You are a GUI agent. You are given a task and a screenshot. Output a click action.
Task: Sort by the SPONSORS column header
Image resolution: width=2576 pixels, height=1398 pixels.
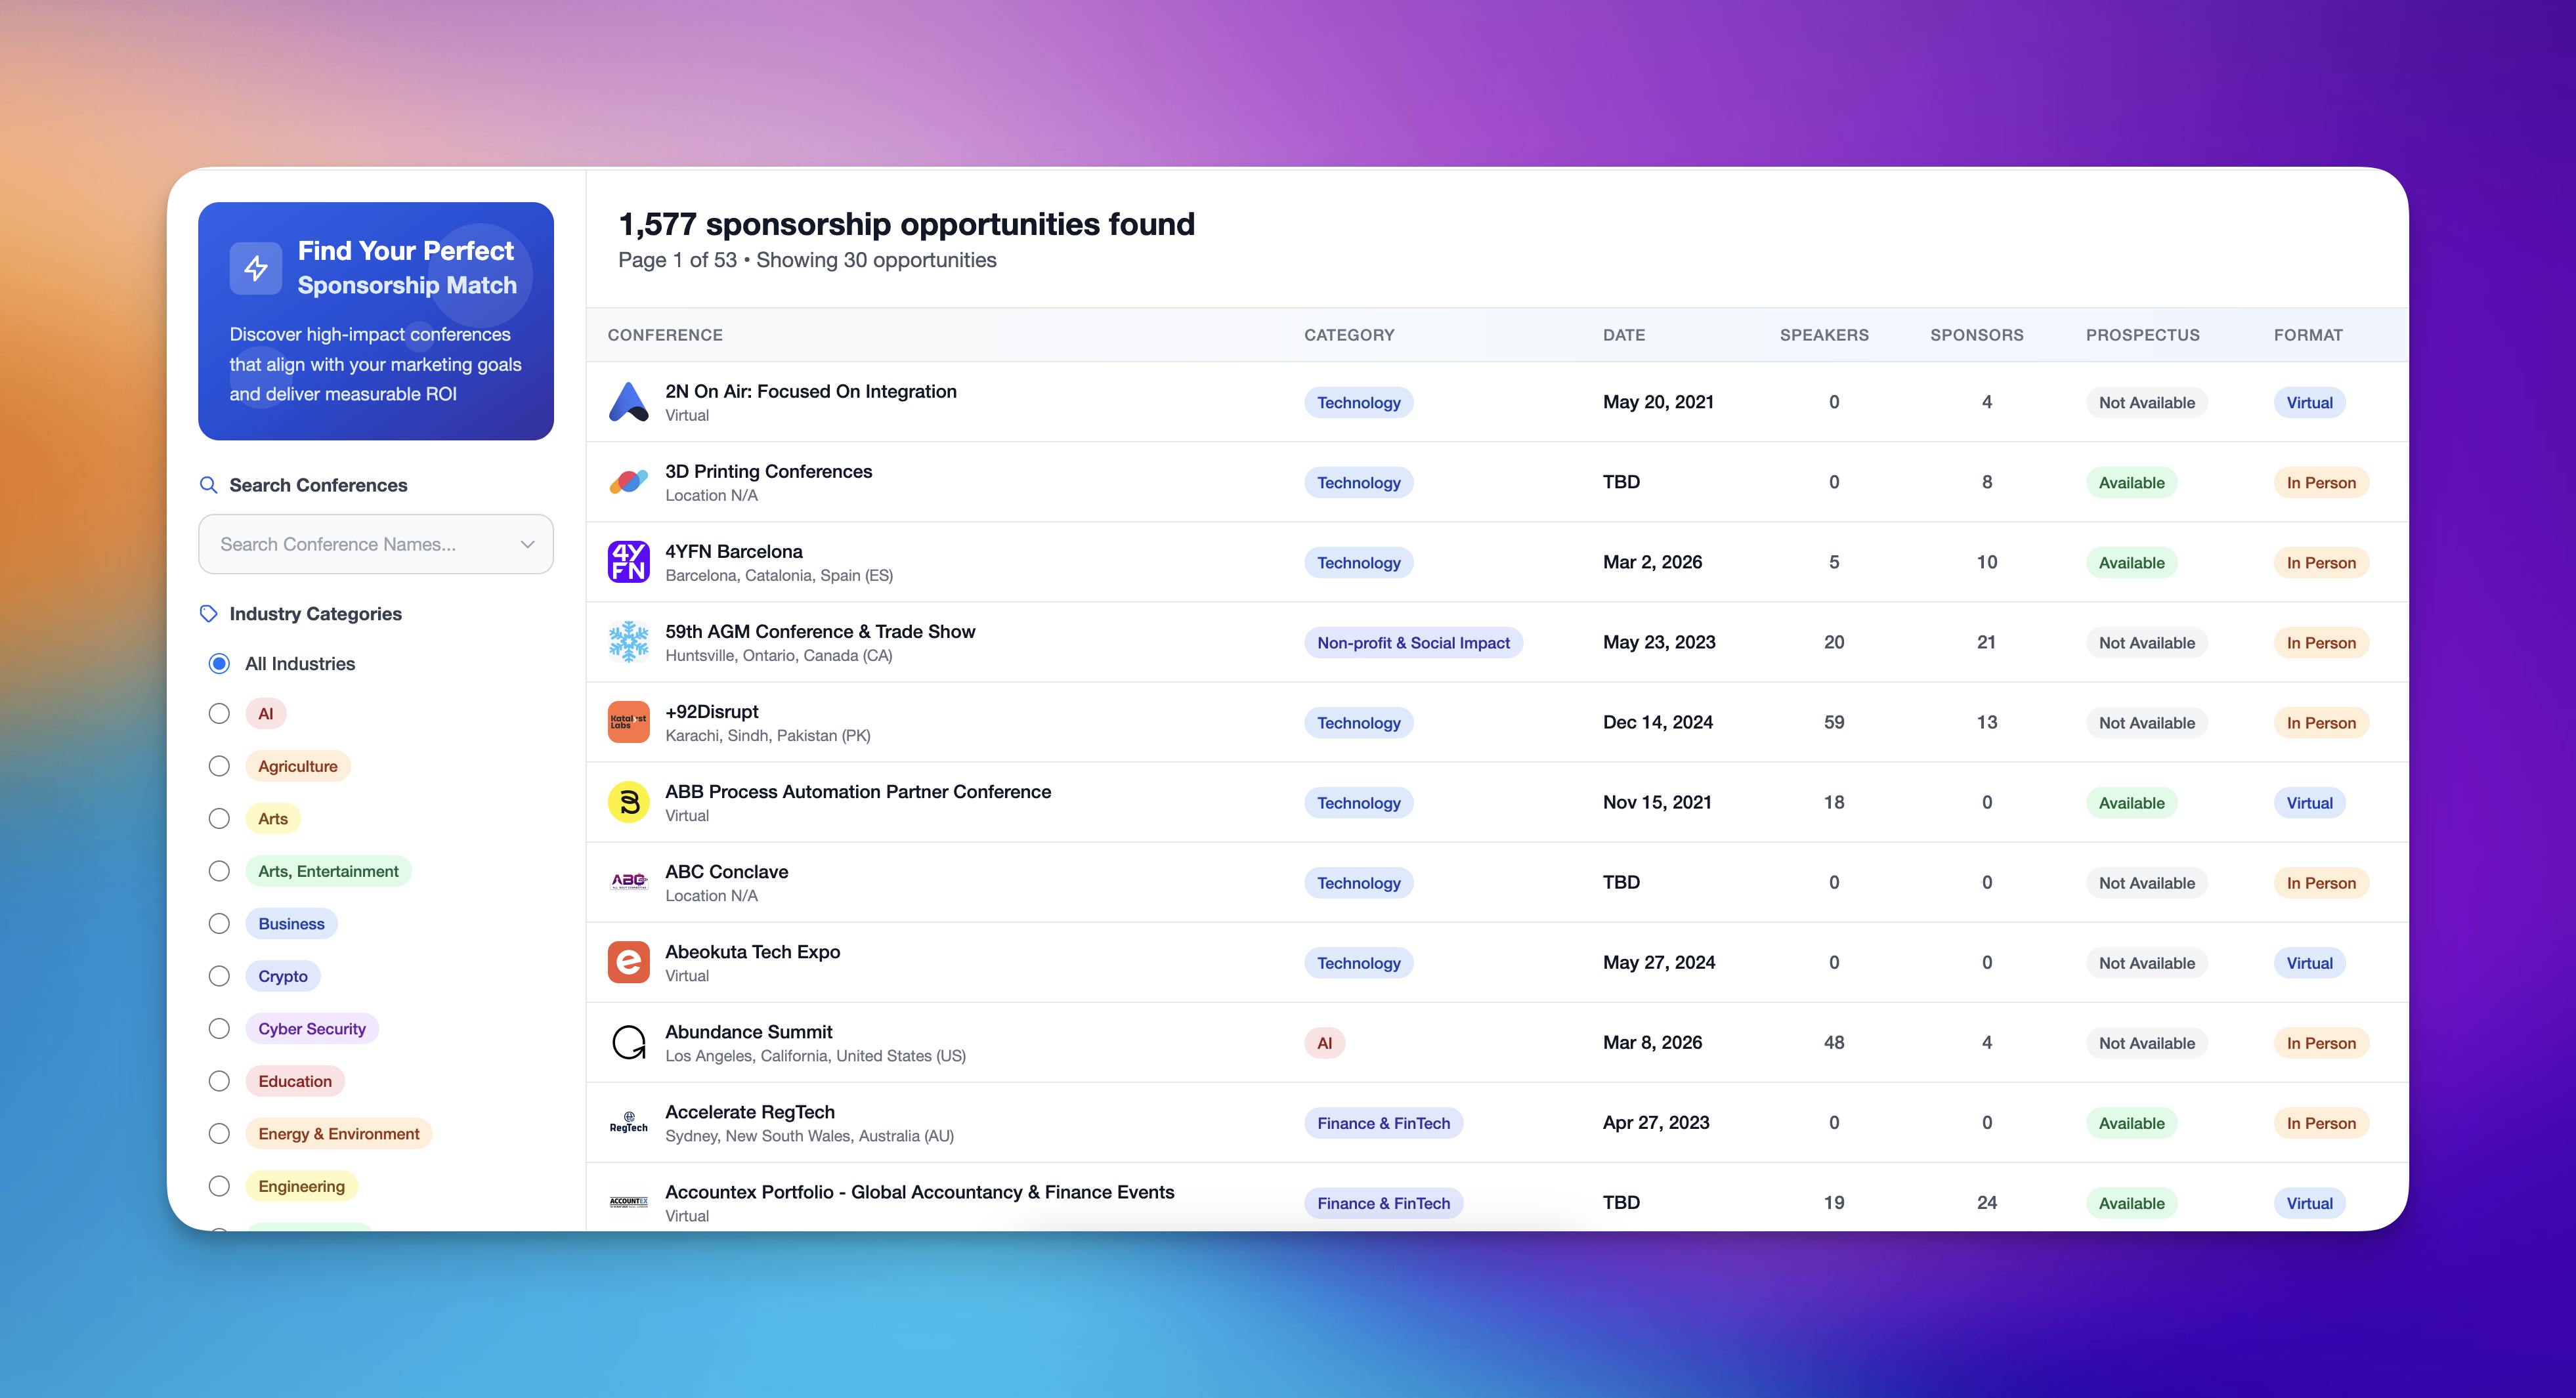click(1976, 335)
